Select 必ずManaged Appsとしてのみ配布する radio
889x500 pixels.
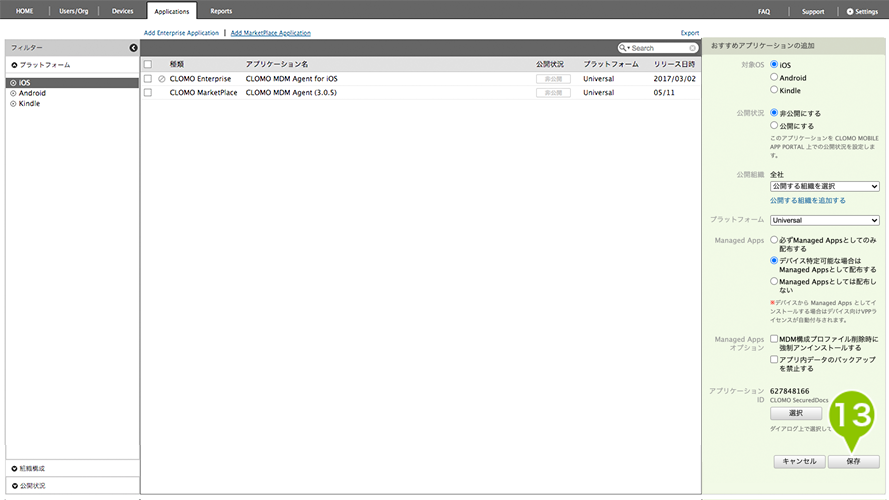(x=774, y=240)
